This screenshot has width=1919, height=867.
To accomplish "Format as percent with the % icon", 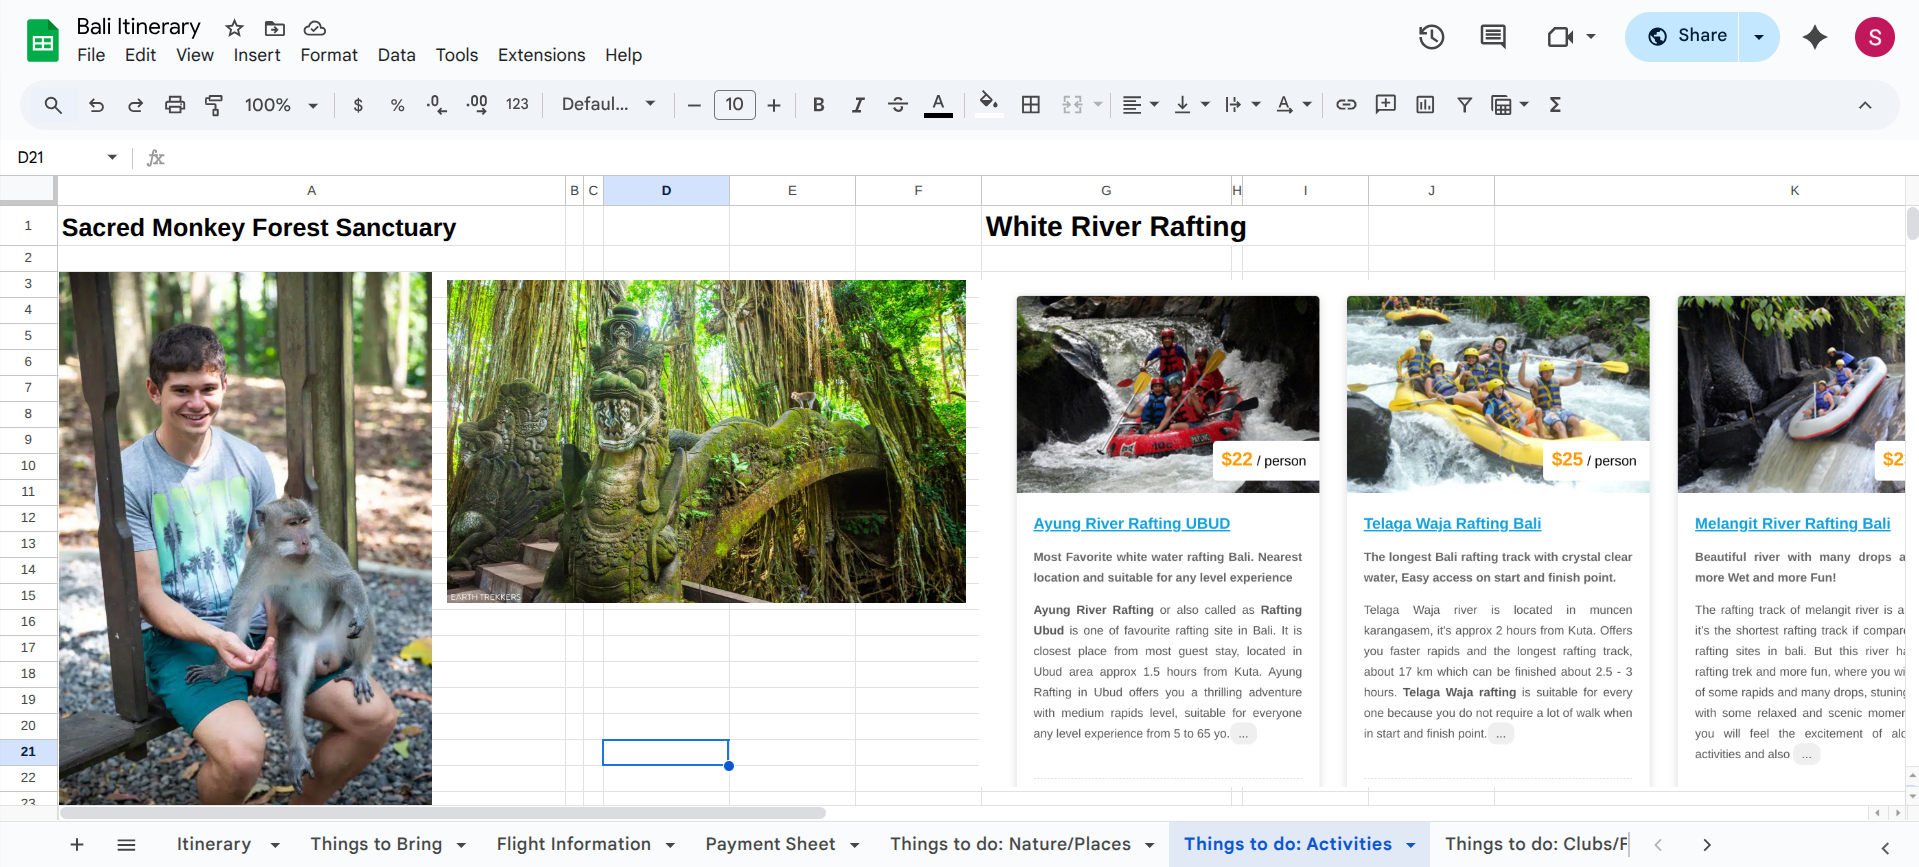I will click(397, 105).
